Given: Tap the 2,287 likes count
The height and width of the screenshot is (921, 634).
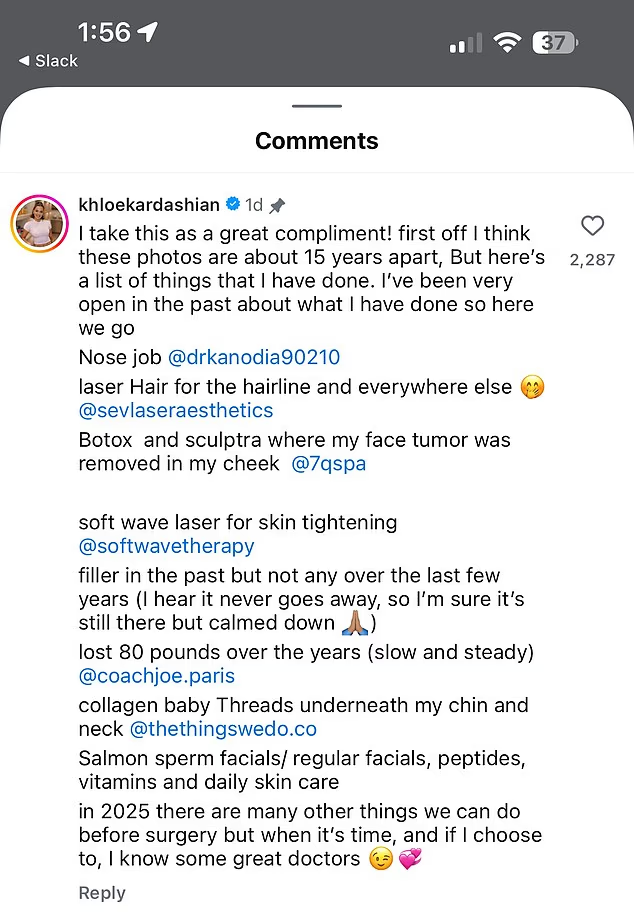Looking at the screenshot, I should click(x=592, y=259).
